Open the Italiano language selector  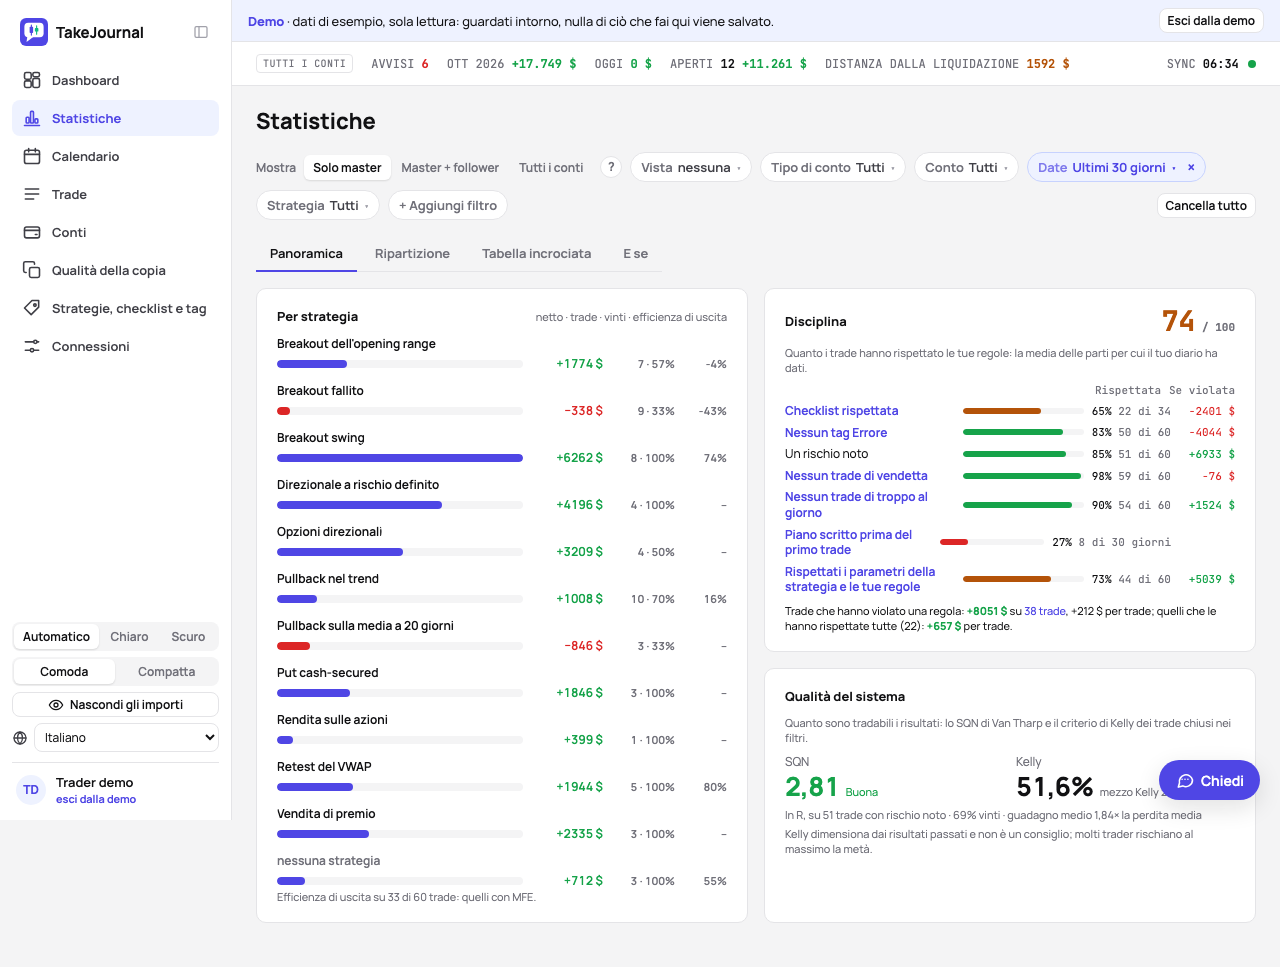point(126,738)
